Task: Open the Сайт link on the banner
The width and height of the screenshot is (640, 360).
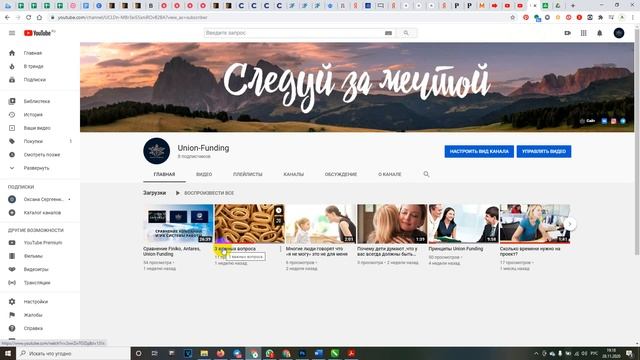Action: coord(588,121)
